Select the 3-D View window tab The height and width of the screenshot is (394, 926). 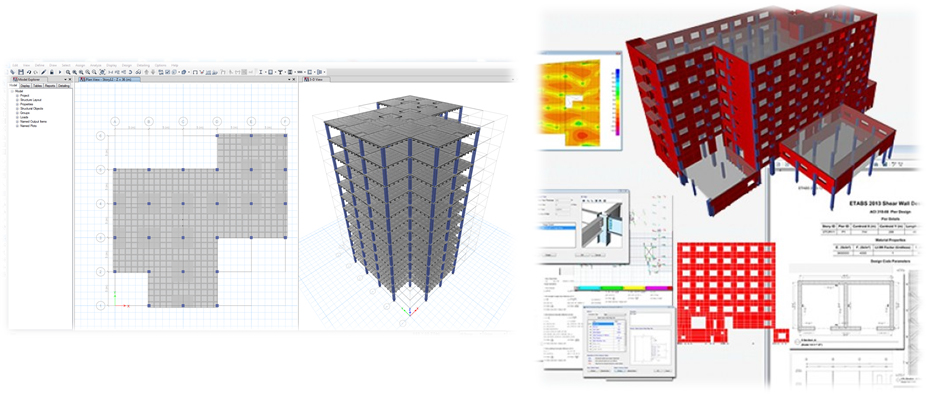(315, 79)
